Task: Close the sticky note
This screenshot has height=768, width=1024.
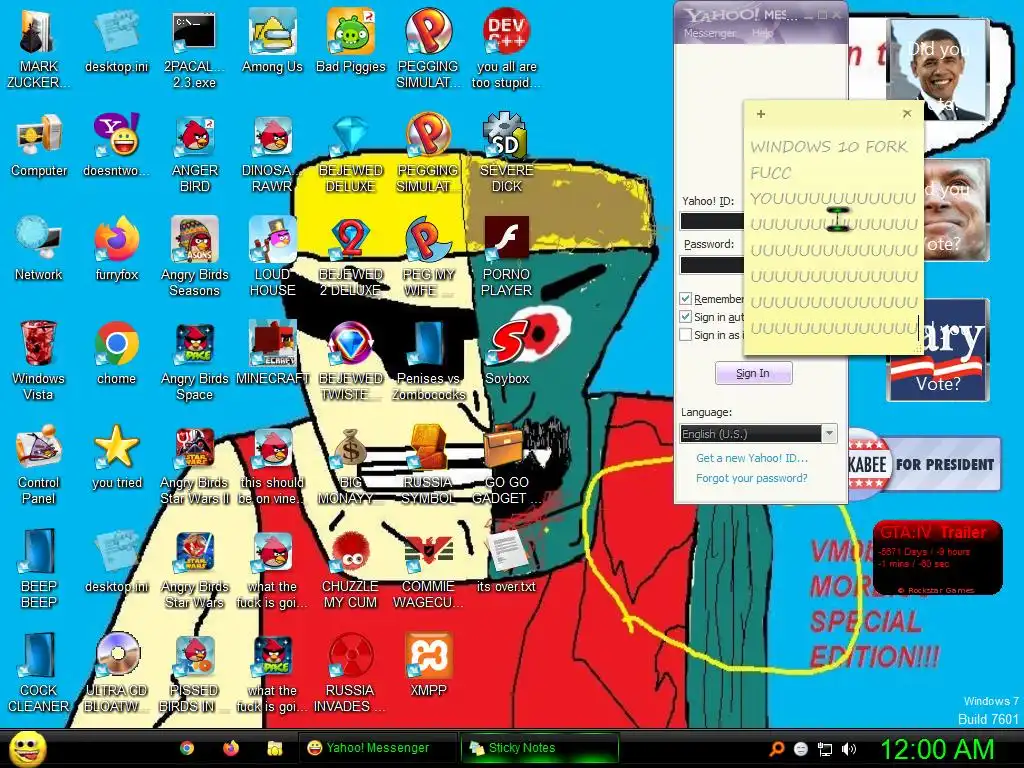Action: coord(906,114)
